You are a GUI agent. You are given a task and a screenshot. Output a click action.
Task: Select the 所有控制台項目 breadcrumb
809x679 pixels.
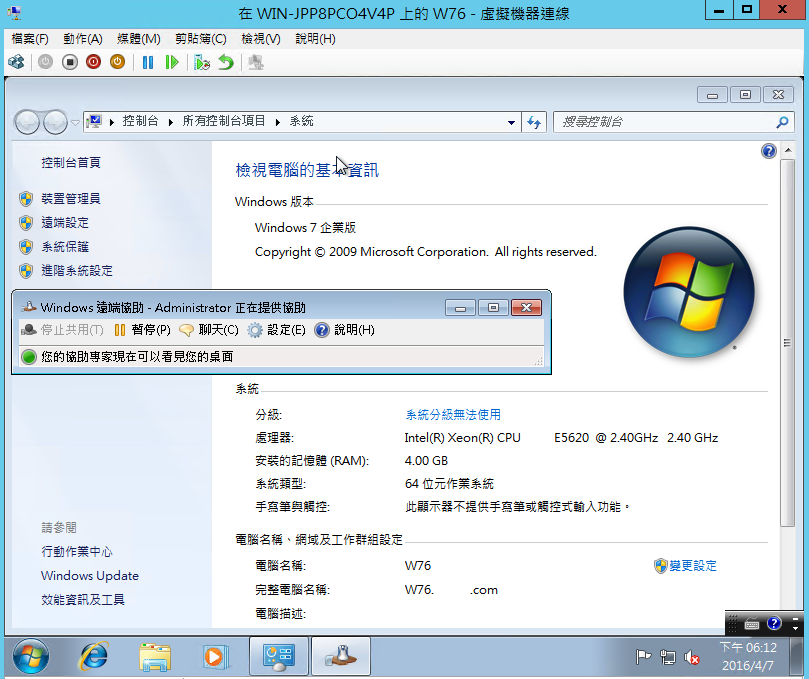click(223, 121)
